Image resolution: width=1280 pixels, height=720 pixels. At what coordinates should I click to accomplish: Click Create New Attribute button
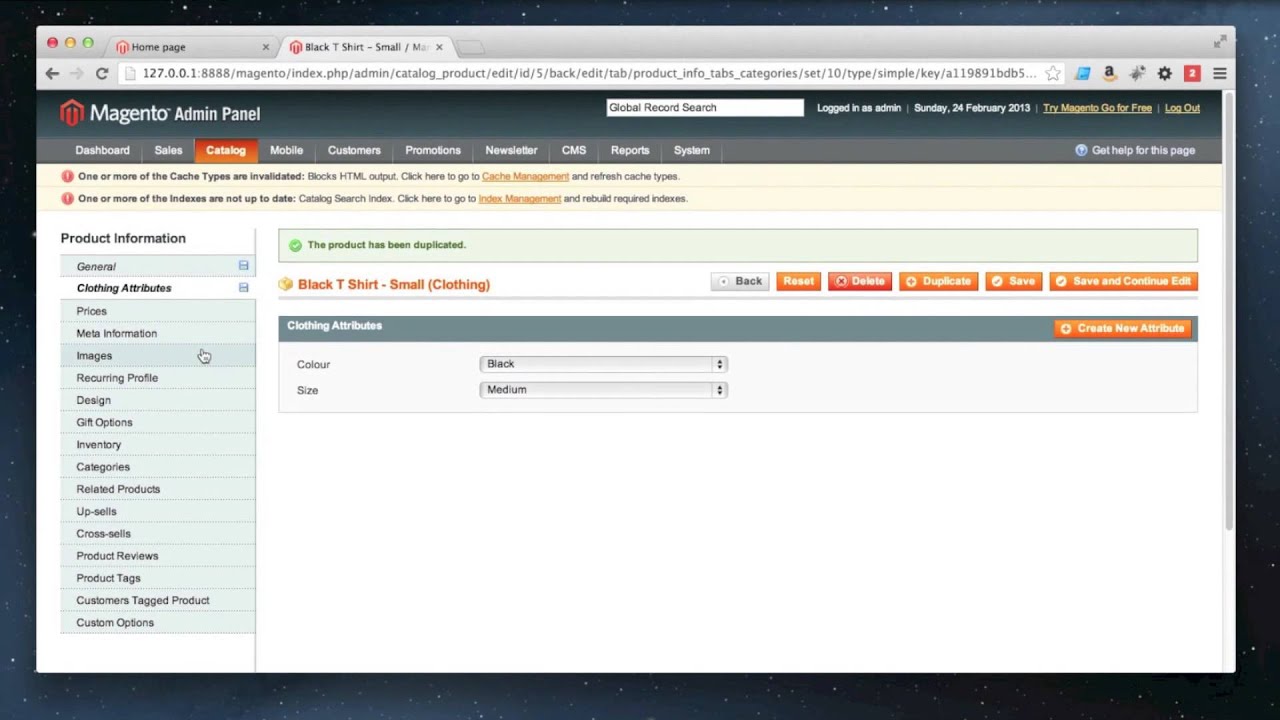(1123, 328)
